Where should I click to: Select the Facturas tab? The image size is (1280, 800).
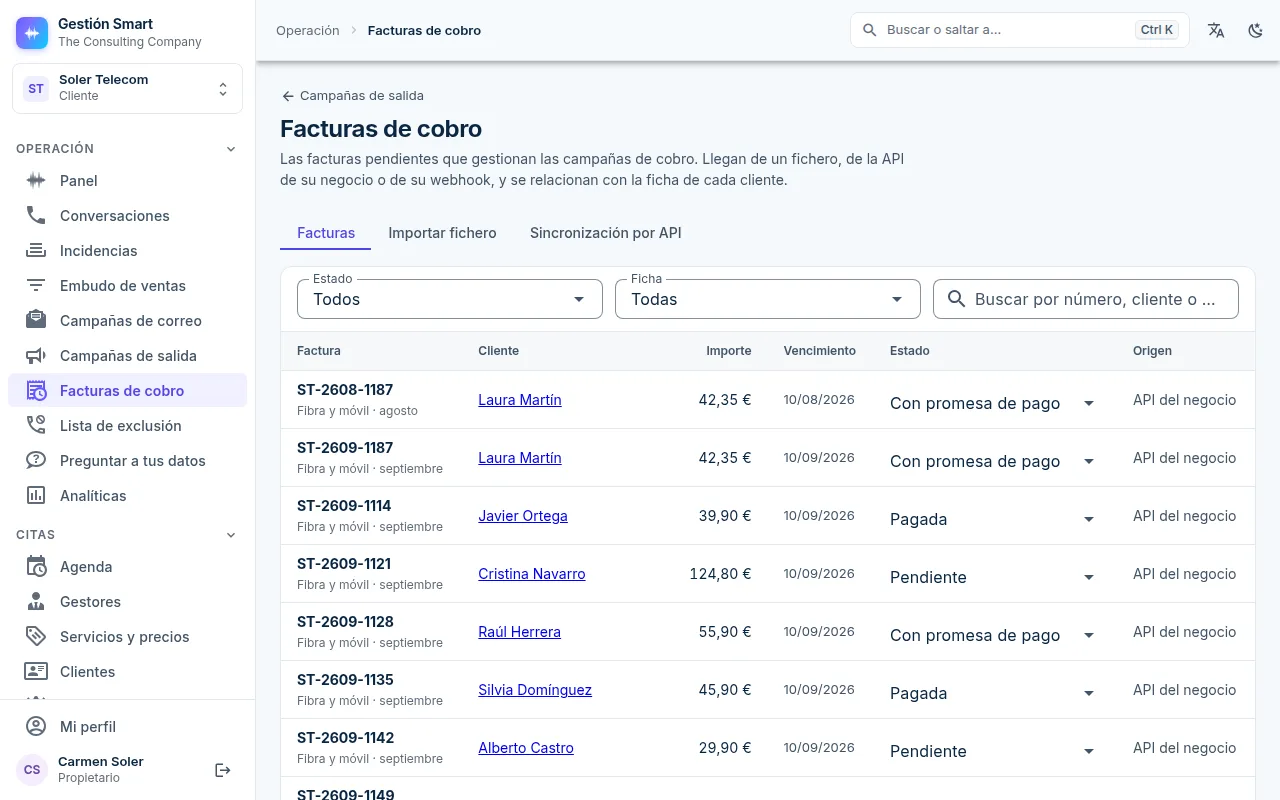pyautogui.click(x=326, y=233)
